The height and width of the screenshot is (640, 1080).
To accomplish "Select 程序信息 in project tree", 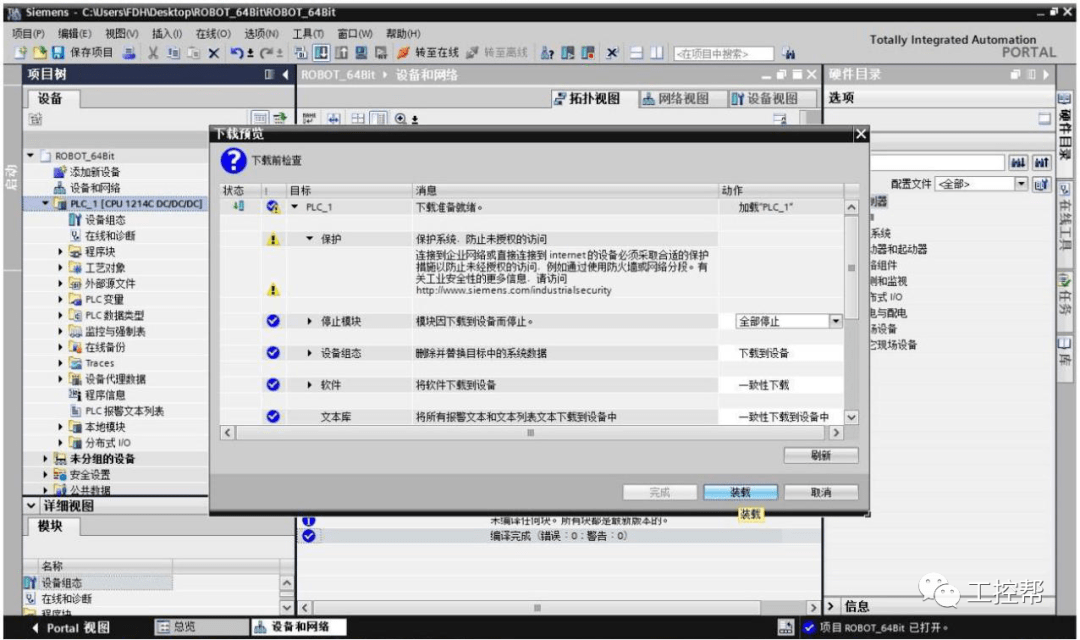I will [105, 395].
